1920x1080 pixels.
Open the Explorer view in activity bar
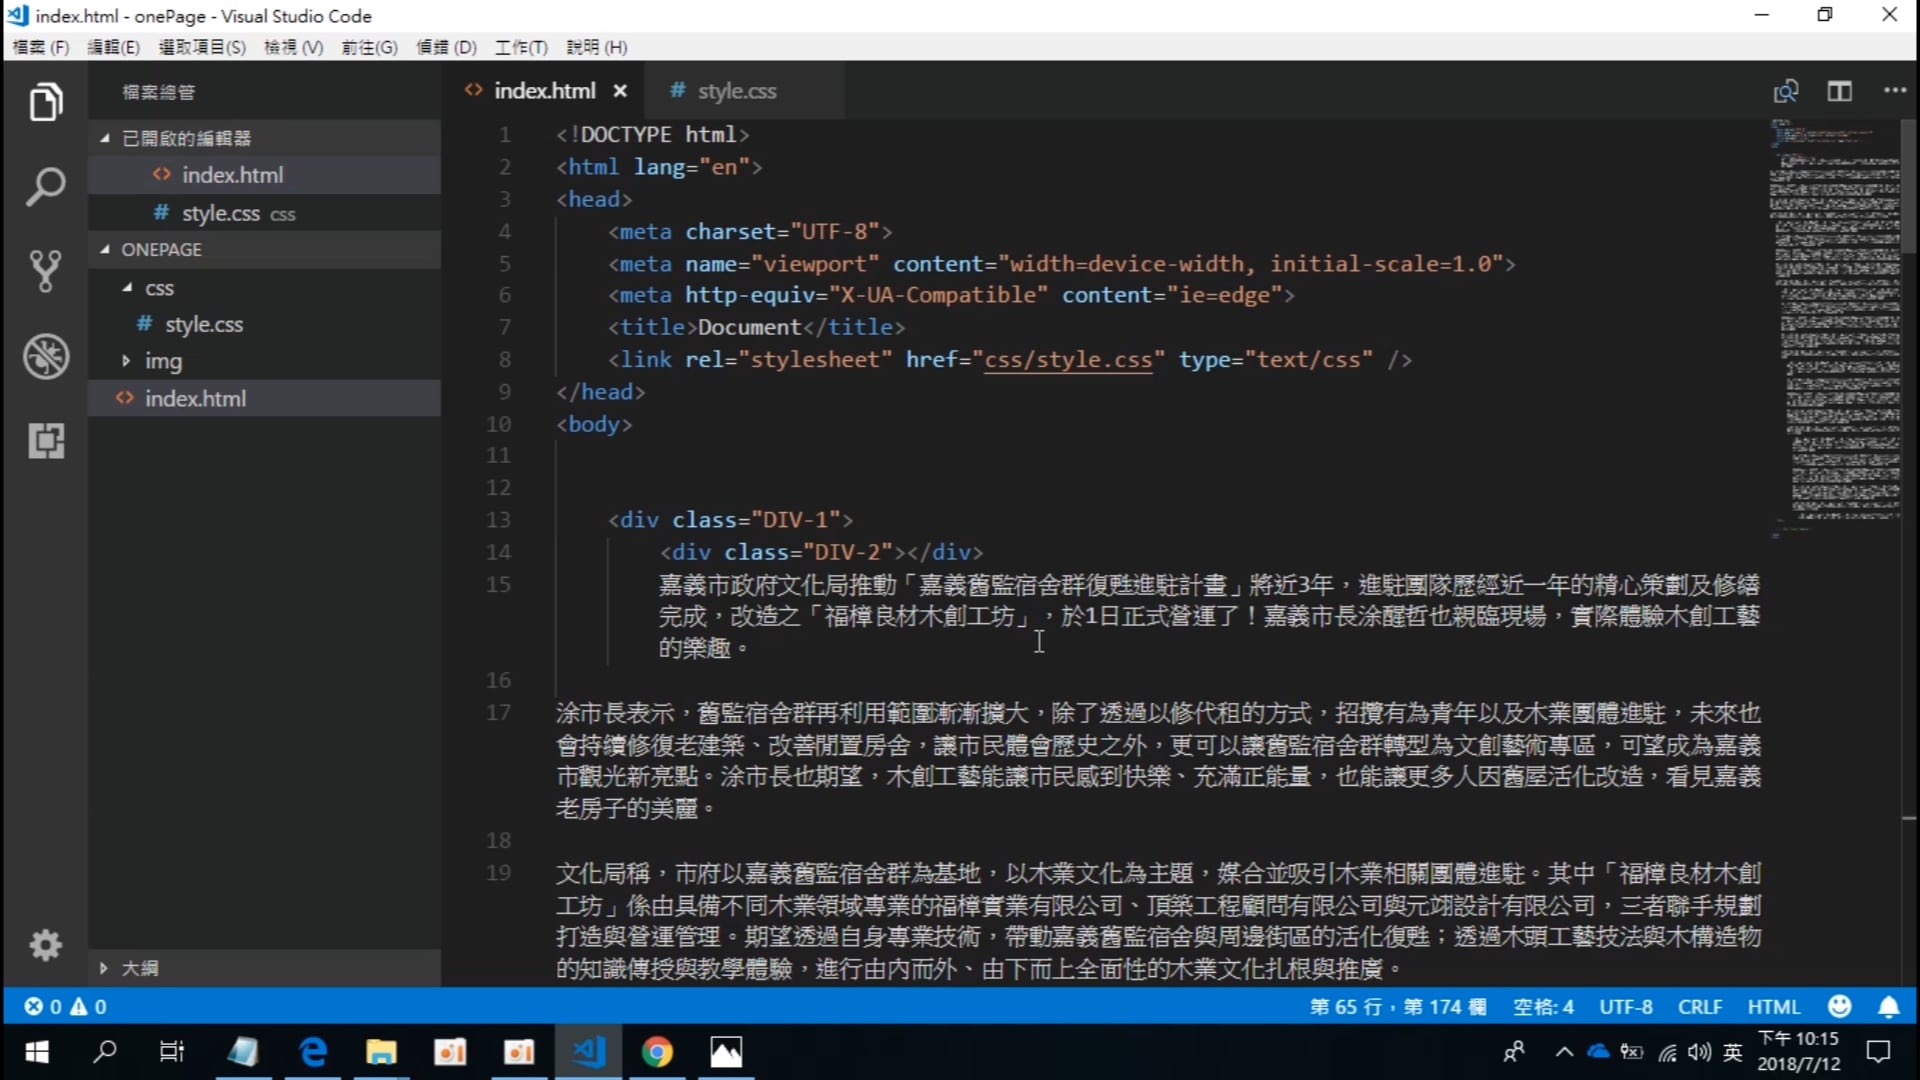45,102
